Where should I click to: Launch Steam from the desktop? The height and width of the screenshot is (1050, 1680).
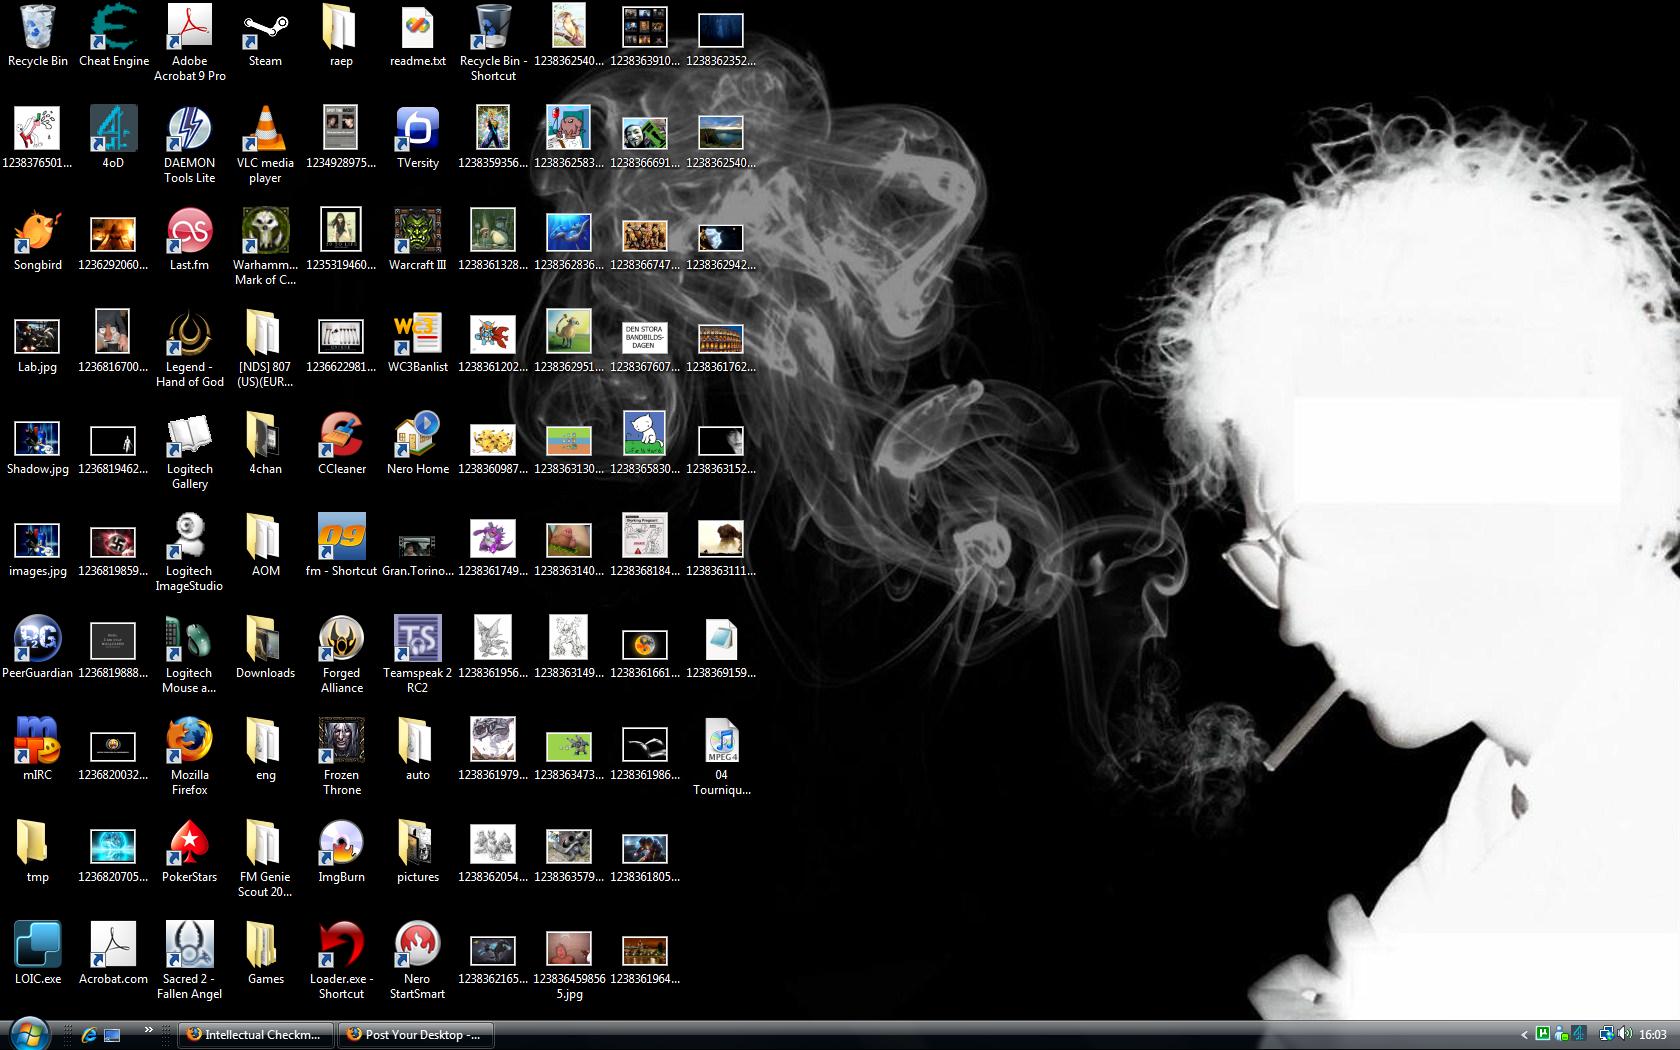(264, 27)
